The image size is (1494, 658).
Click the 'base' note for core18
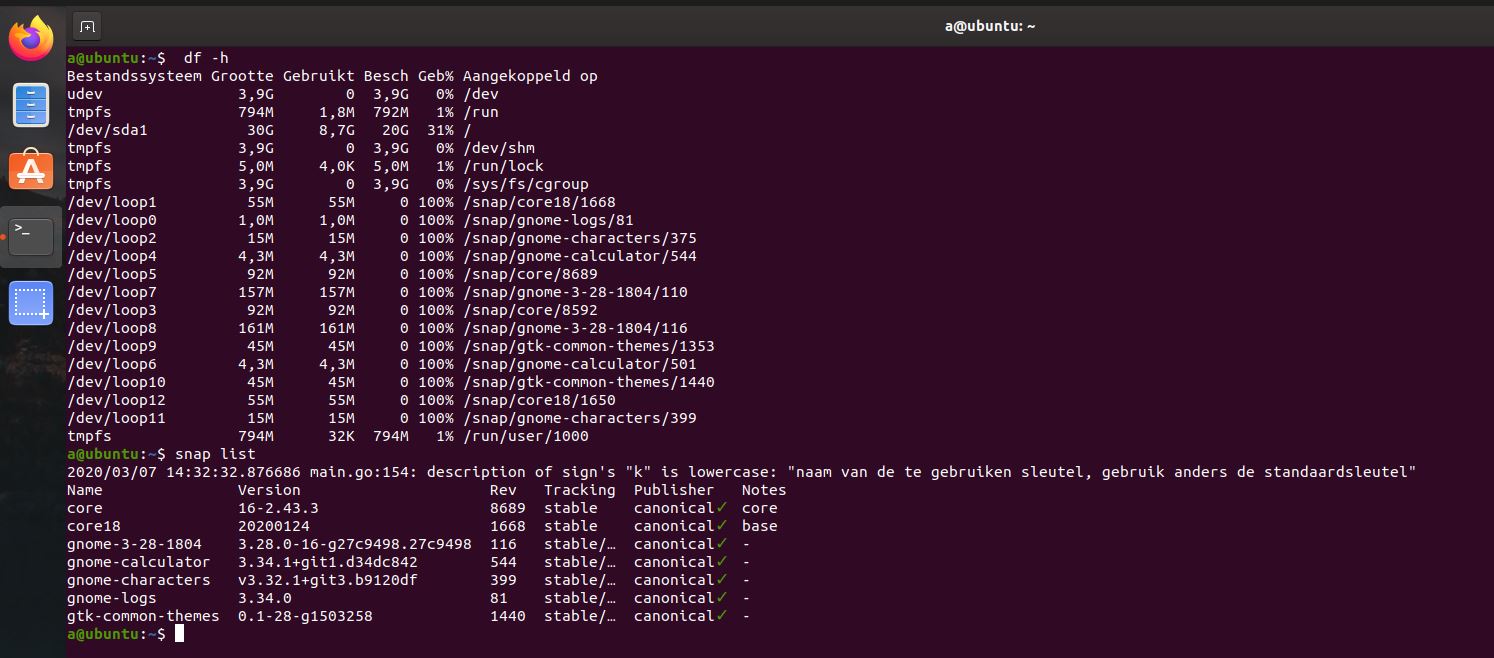point(760,526)
